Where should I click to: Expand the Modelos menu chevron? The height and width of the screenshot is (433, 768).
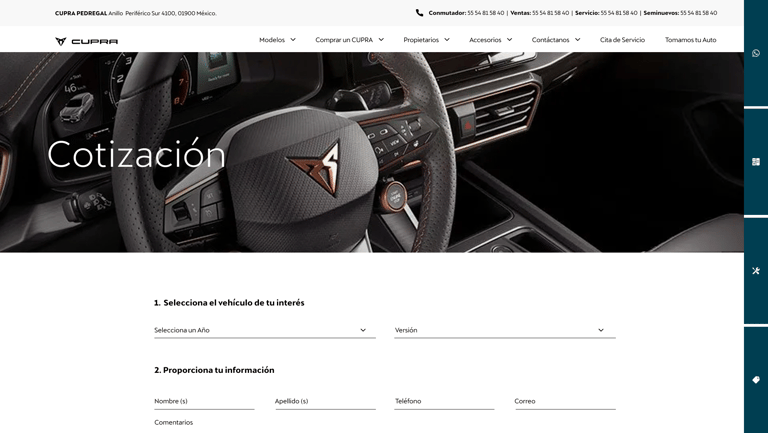[x=293, y=40]
